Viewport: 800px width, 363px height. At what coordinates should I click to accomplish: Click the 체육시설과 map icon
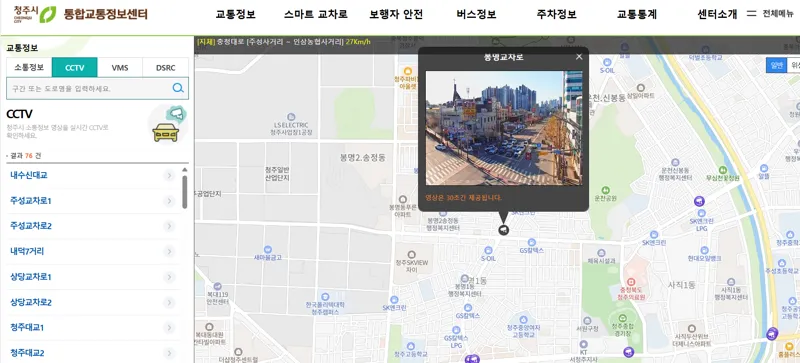[601, 252]
